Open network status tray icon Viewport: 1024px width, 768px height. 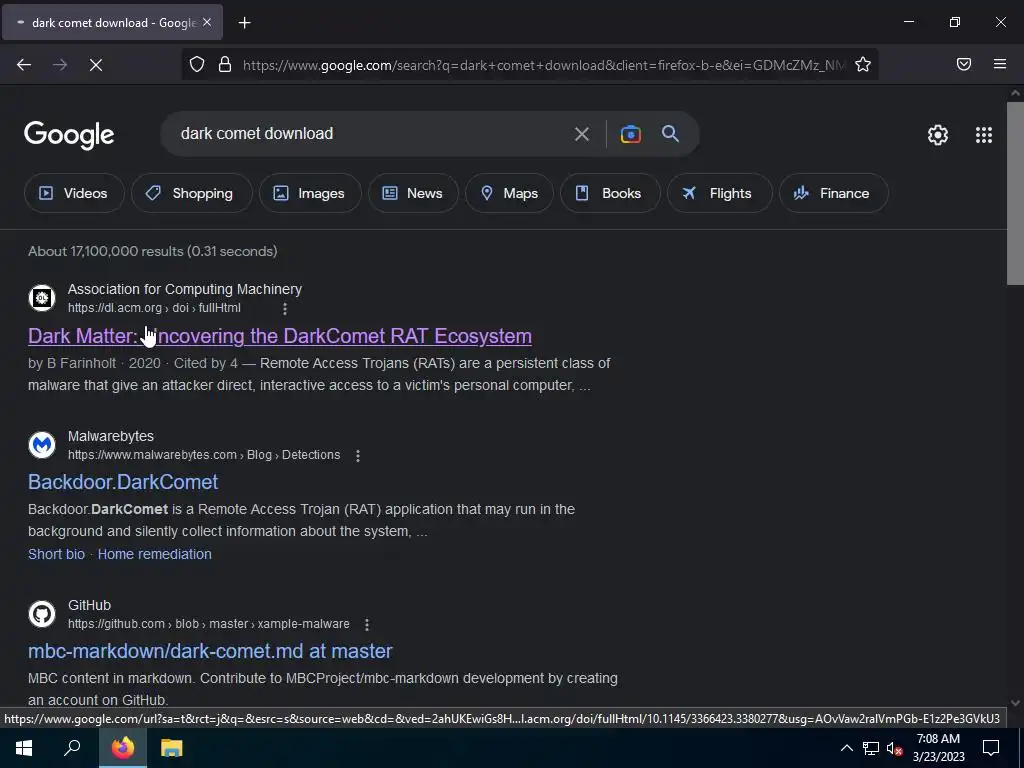coord(871,748)
